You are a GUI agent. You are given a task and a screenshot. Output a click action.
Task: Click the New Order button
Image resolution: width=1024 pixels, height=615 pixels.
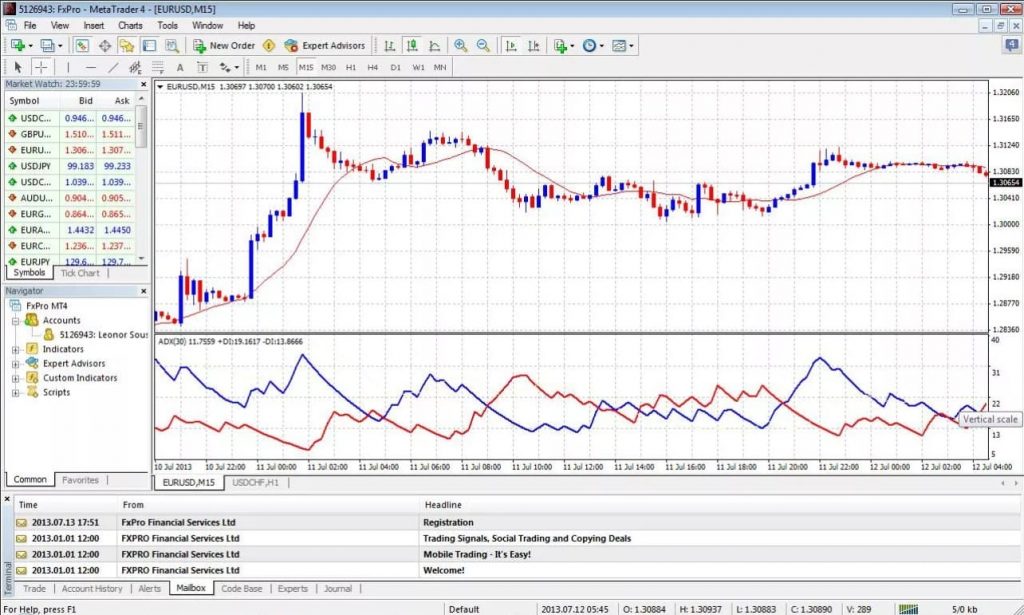[223, 45]
